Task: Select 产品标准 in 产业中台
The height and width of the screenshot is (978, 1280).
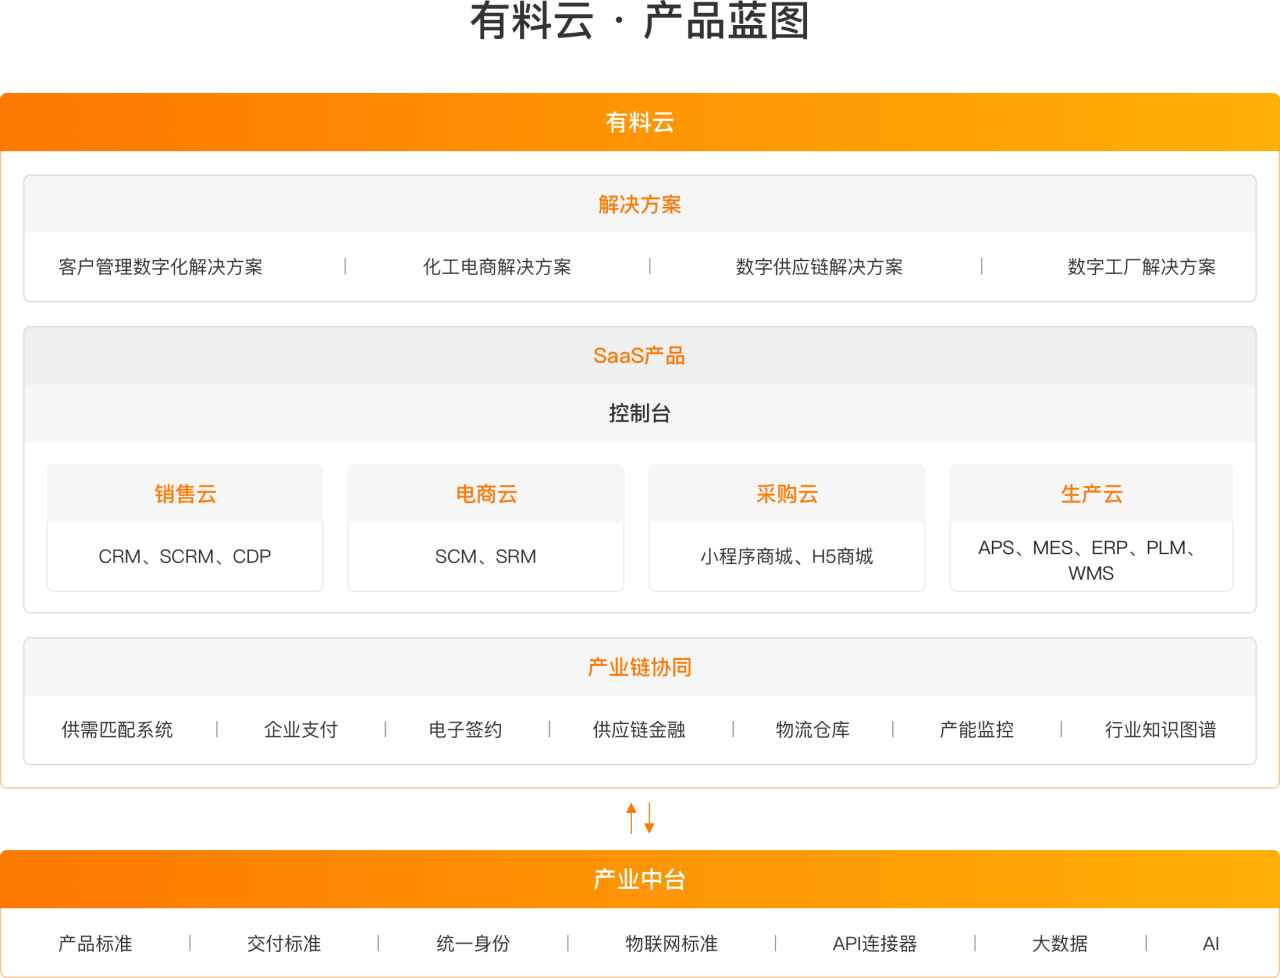Action: [95, 944]
